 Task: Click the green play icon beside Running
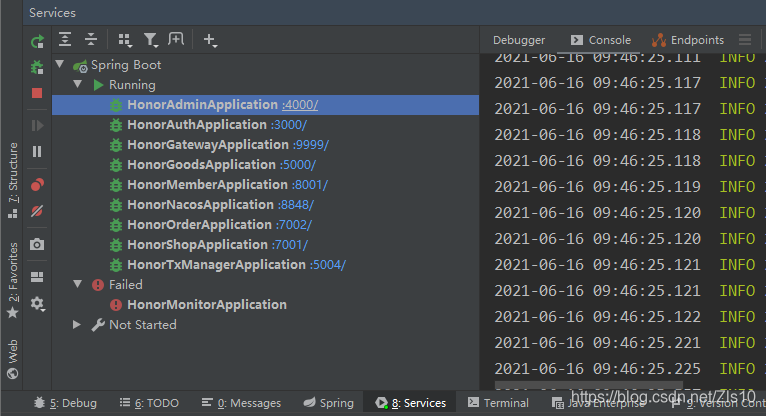tap(98, 85)
